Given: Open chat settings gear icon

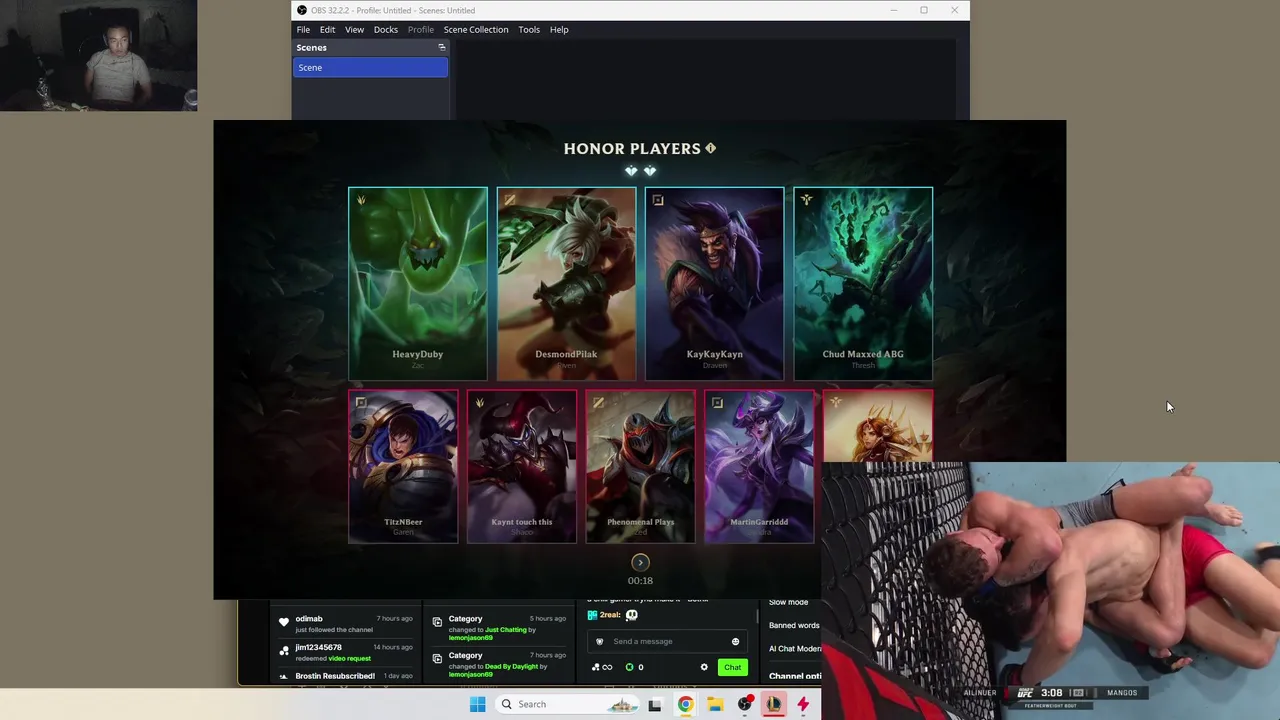Looking at the screenshot, I should 704,667.
